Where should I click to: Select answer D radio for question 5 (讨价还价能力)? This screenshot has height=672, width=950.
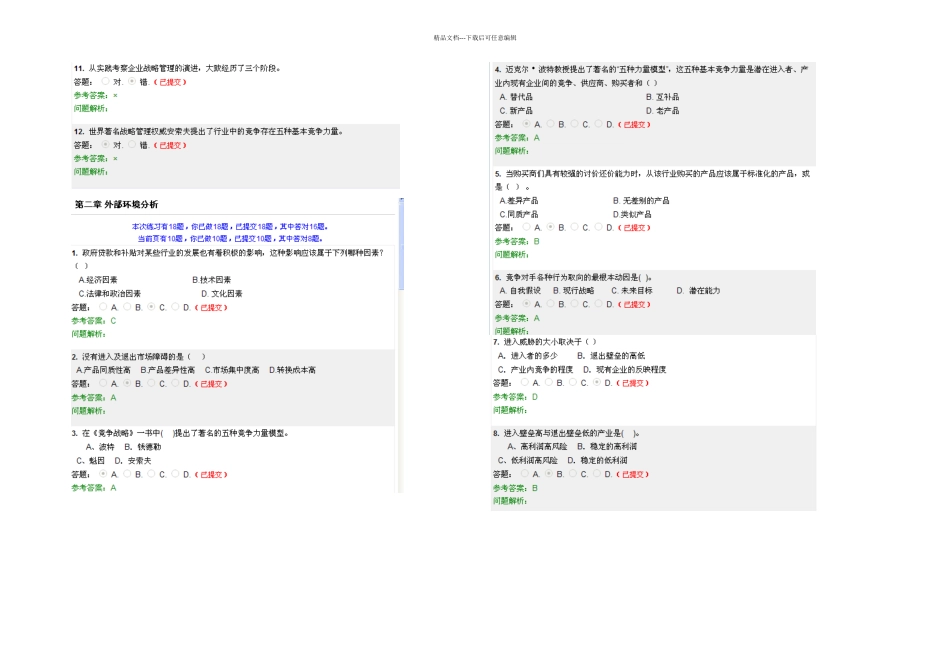598,227
